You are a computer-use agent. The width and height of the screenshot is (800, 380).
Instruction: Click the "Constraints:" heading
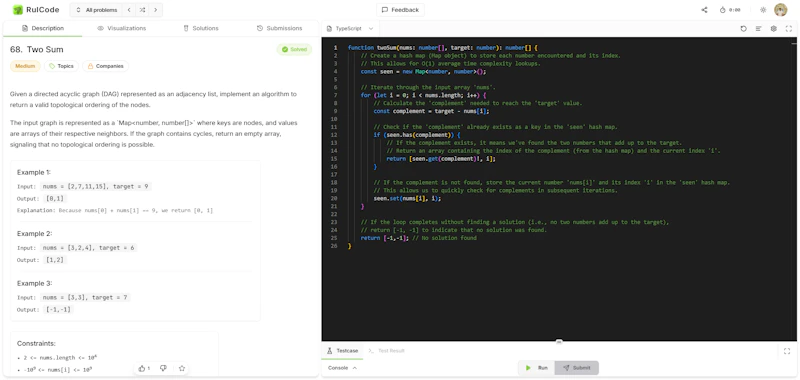pyautogui.click(x=36, y=343)
